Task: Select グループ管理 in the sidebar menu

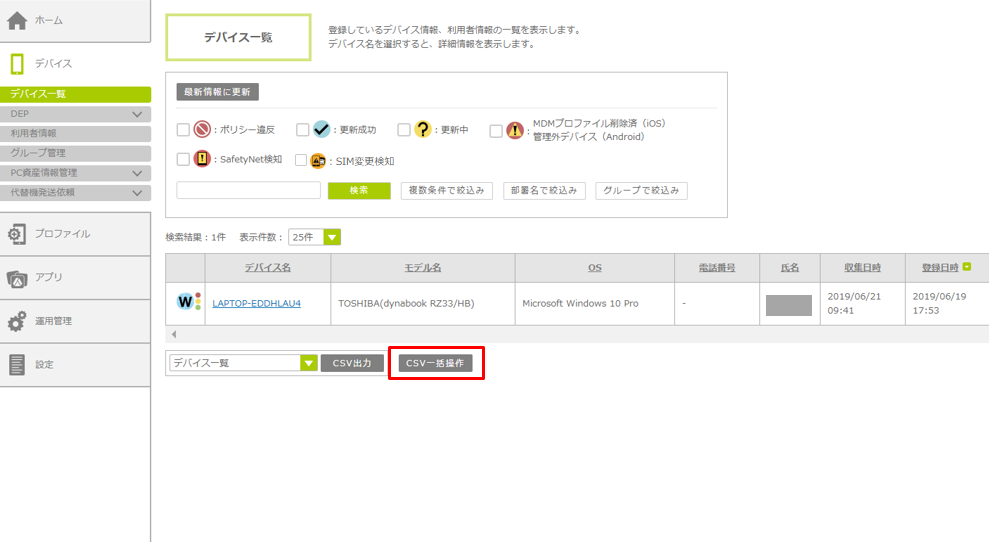Action: pyautogui.click(x=38, y=153)
